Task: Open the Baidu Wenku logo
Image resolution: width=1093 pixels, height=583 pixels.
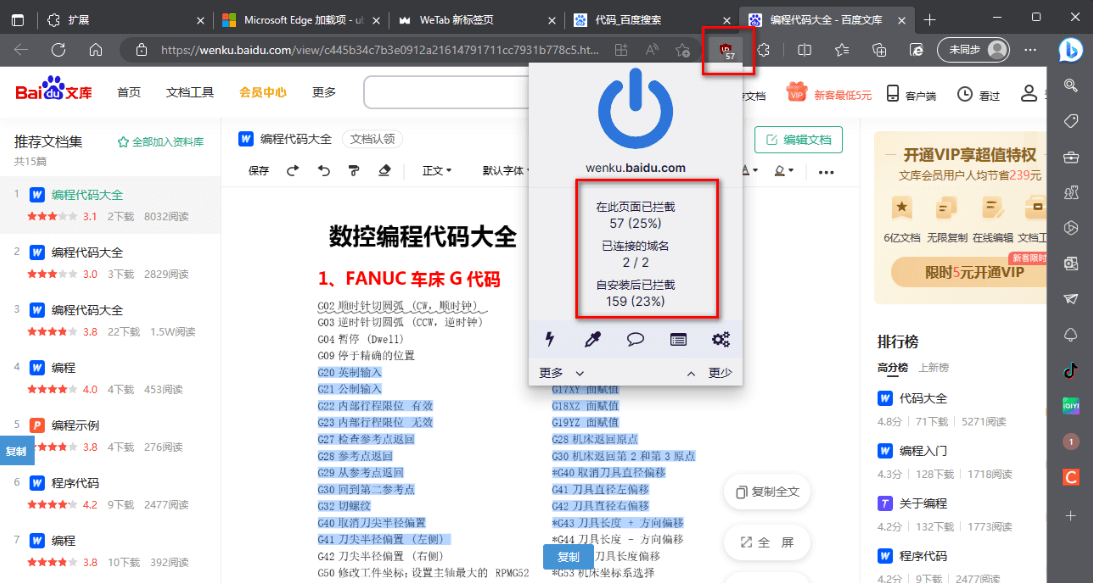Action: (x=54, y=91)
